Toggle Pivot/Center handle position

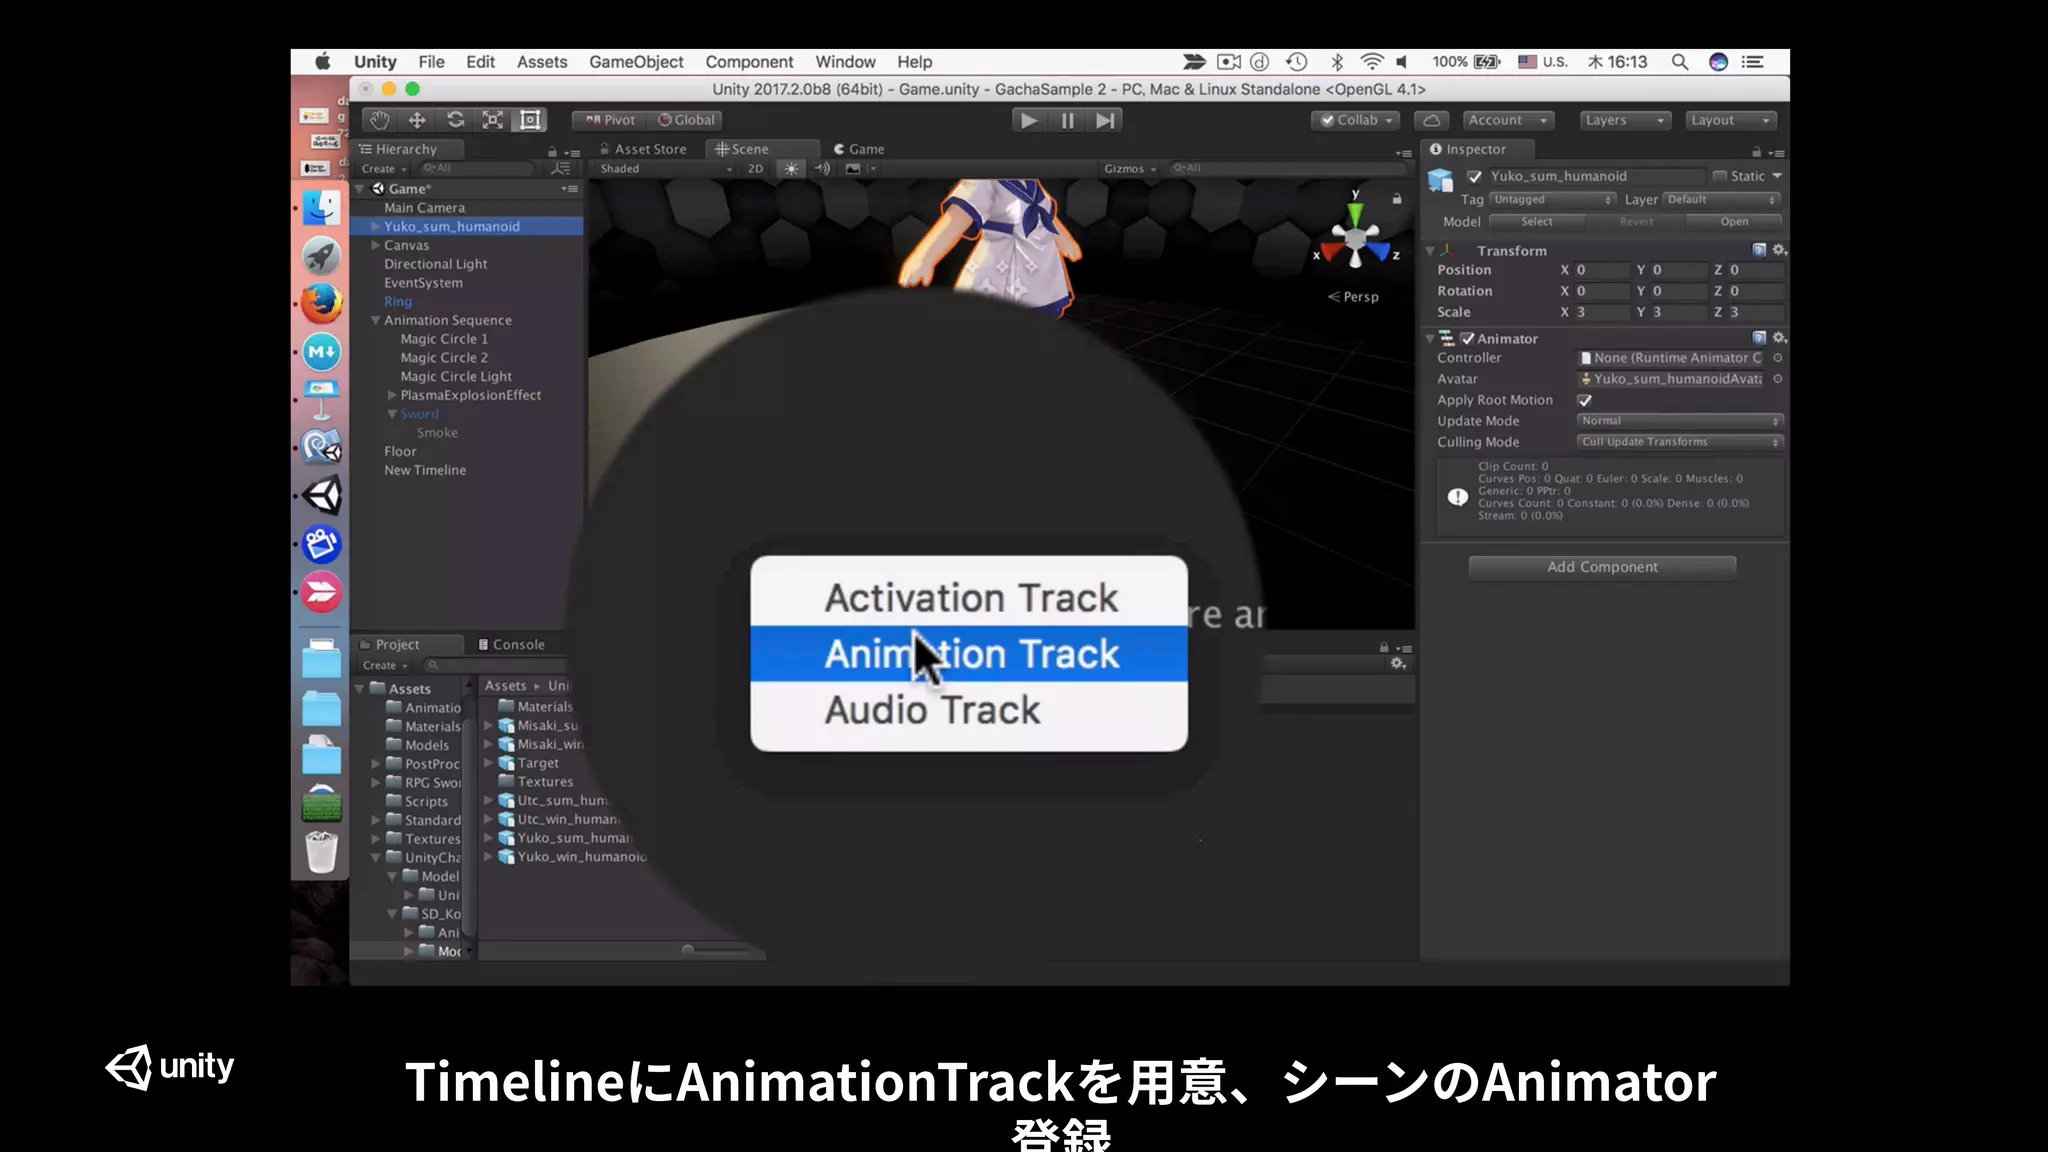click(610, 120)
